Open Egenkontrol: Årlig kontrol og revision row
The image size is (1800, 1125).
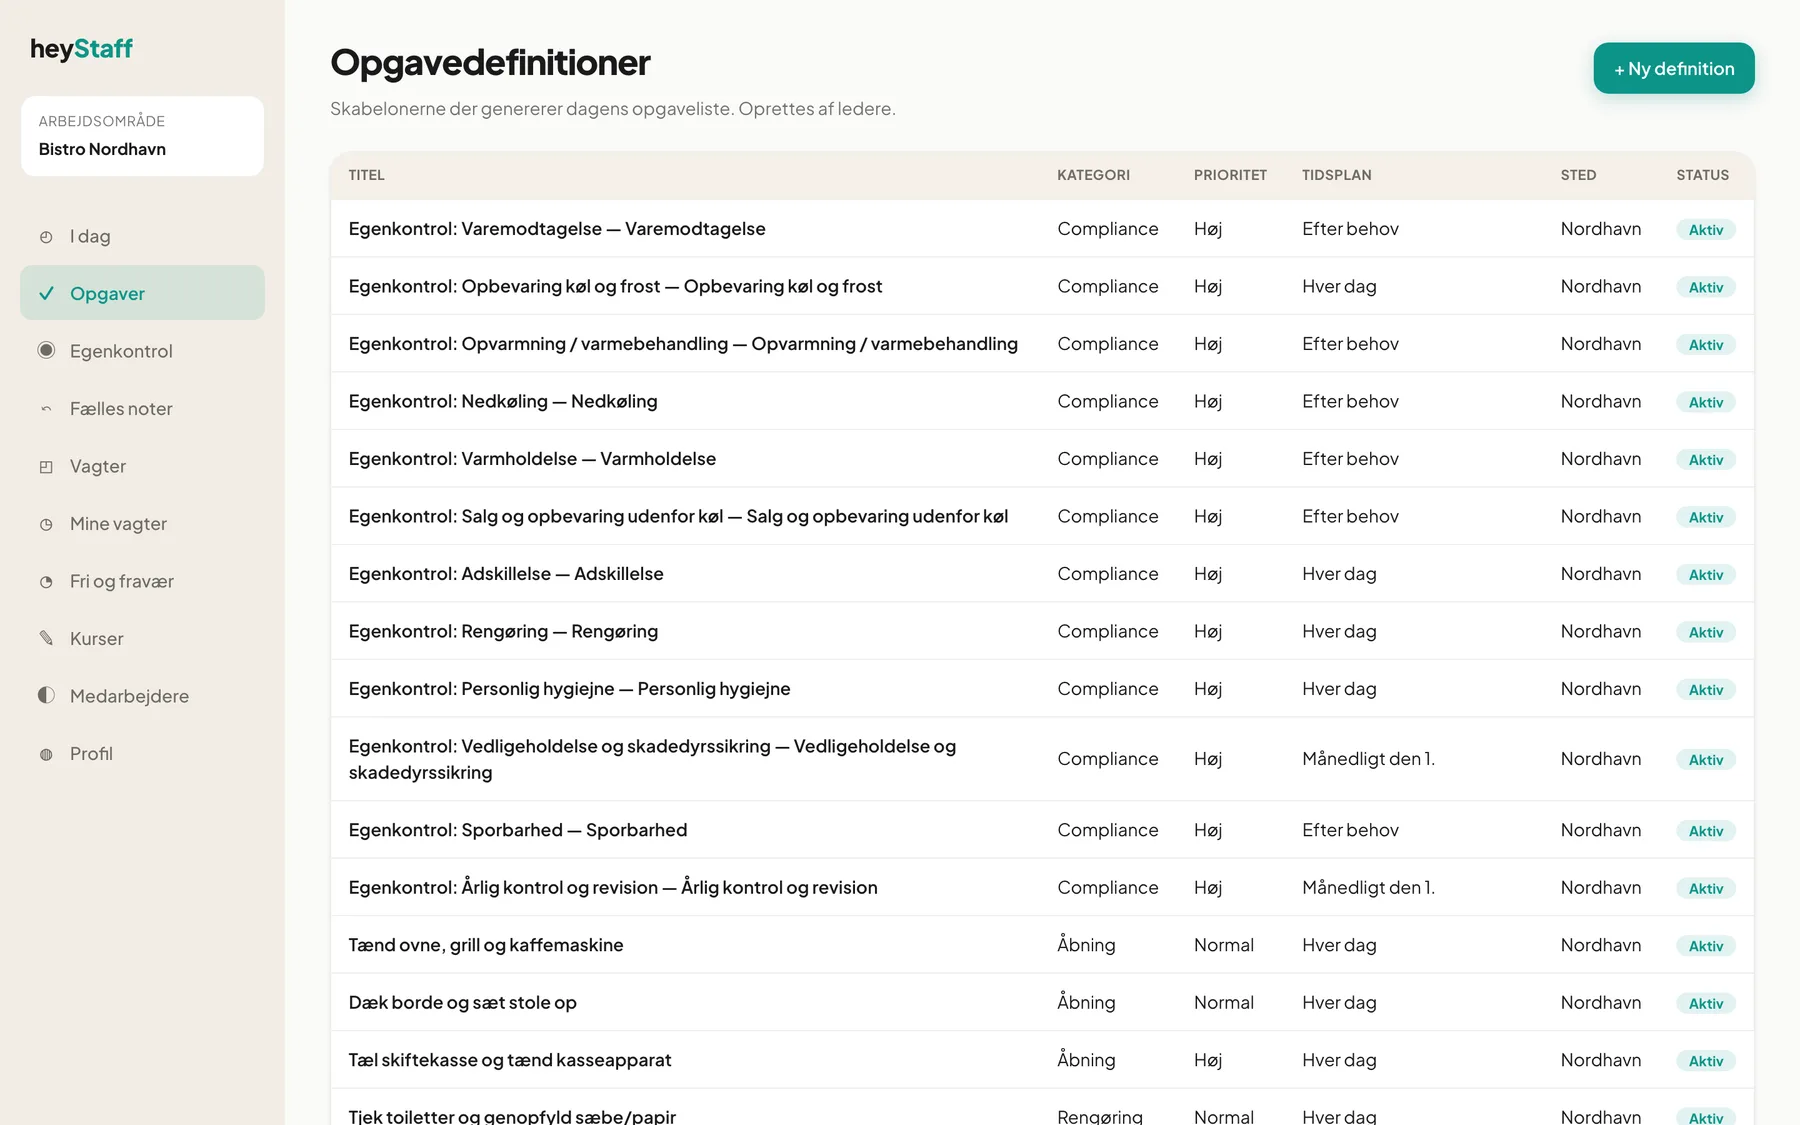click(1042, 888)
